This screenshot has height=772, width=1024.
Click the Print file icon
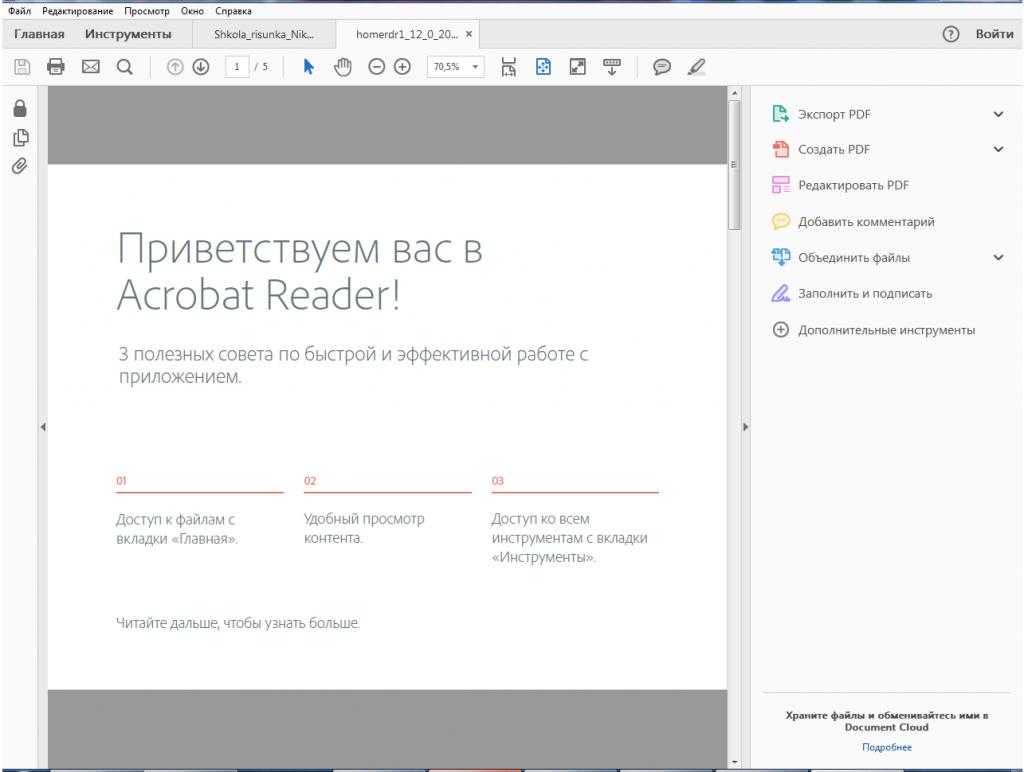tap(56, 67)
